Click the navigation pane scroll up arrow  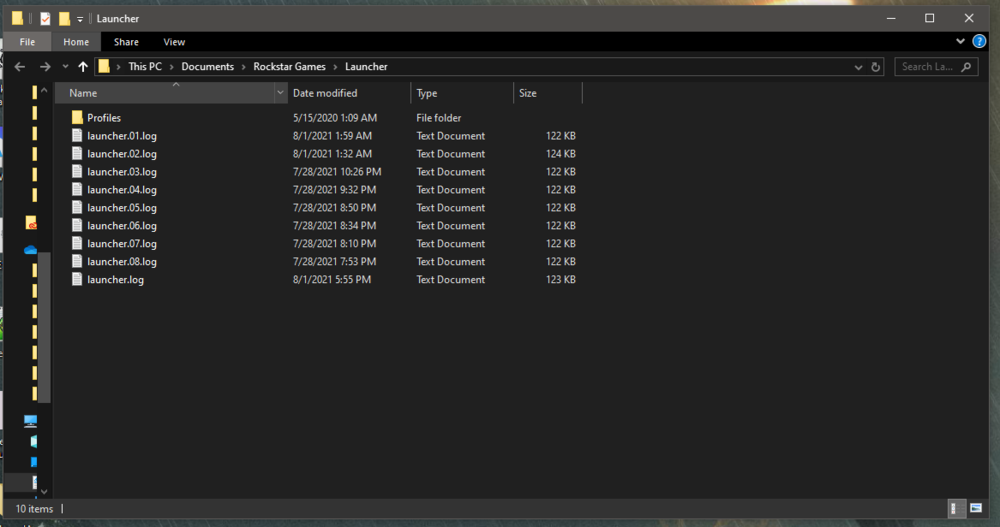click(44, 91)
